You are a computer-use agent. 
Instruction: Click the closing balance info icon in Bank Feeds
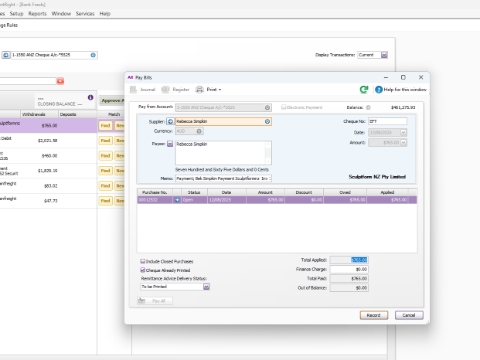pyautogui.click(x=90, y=97)
